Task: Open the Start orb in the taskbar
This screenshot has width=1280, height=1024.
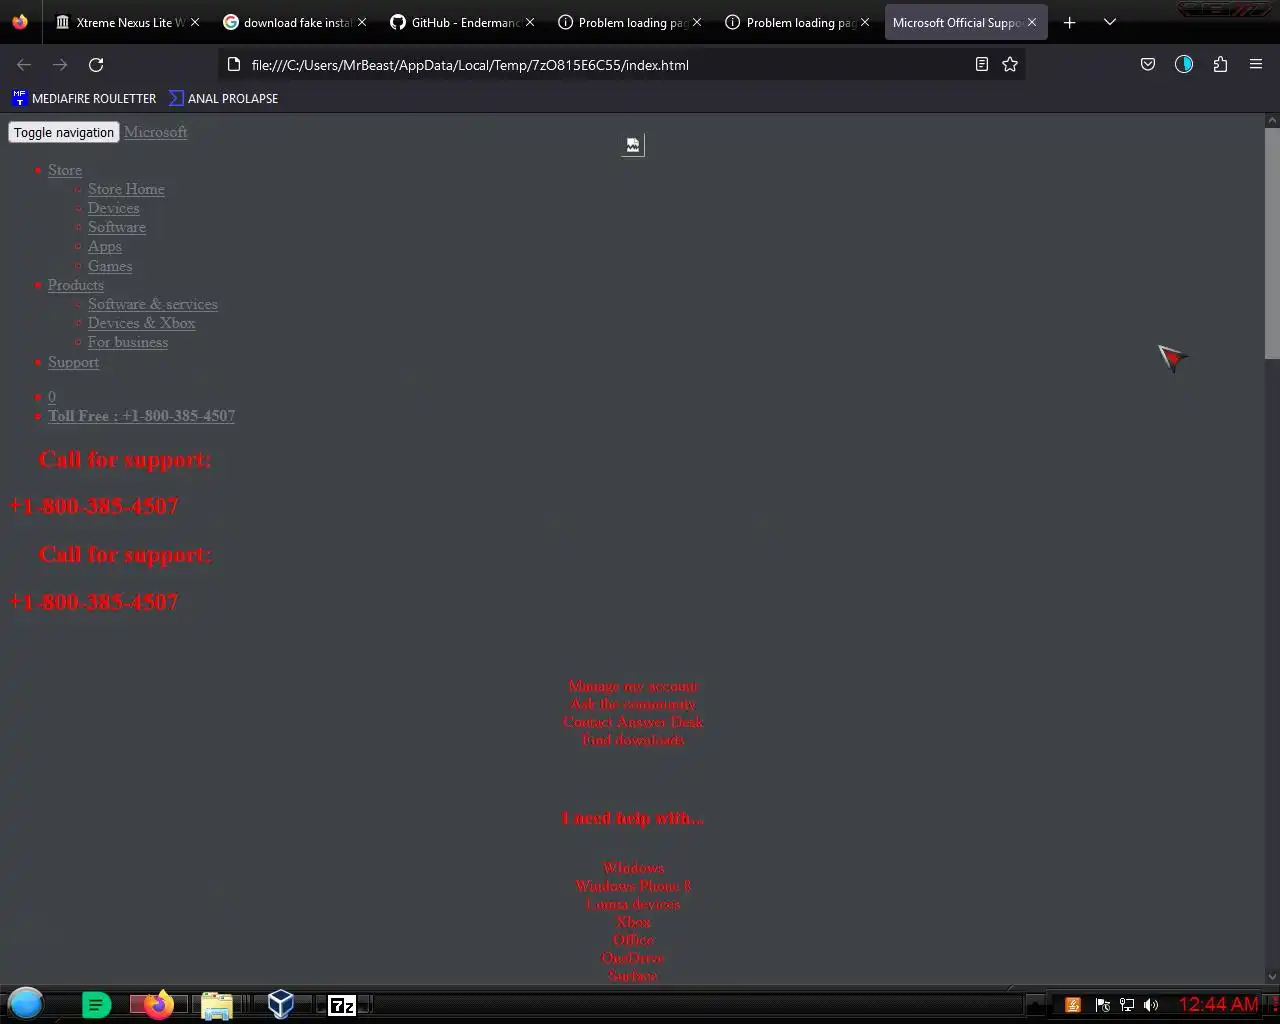Action: click(x=26, y=1004)
